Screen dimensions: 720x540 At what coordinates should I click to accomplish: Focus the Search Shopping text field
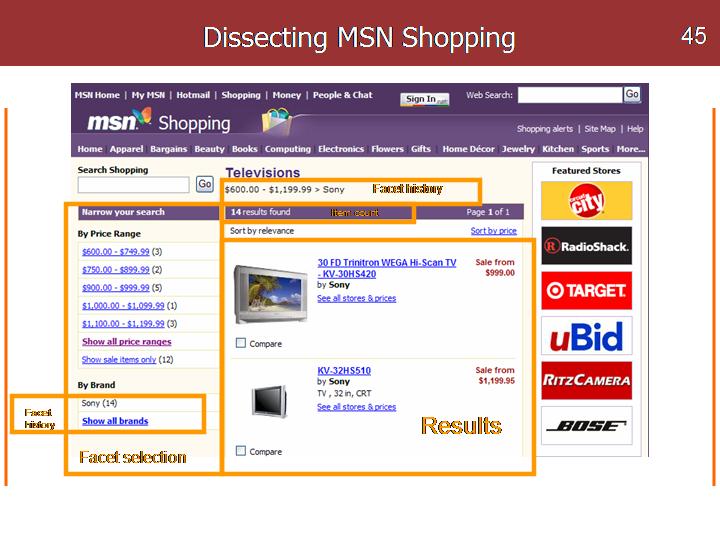pos(134,185)
